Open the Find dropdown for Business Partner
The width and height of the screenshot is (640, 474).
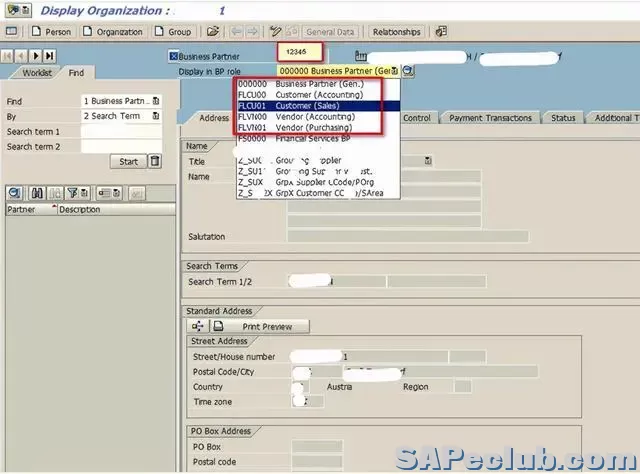click(x=156, y=101)
